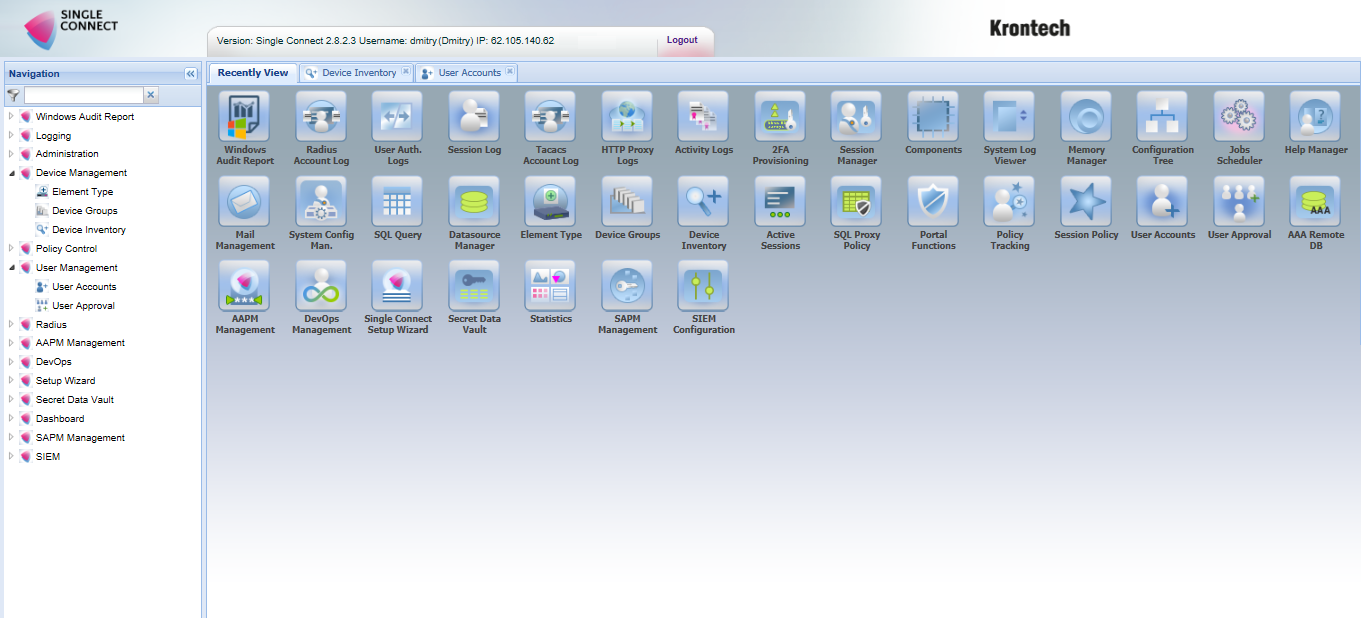Launch the Session Manager icon
1362x619 pixels.
[x=856, y=117]
